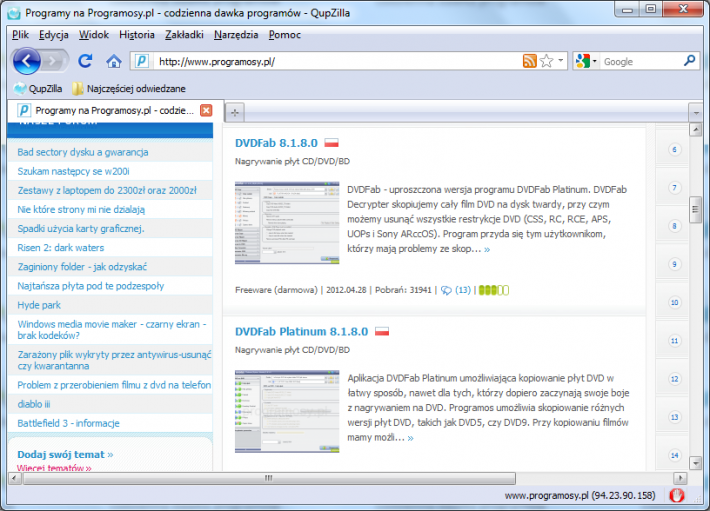Open forum topic 'Bad sectory dysku a gwarancja'
Viewport: 710px width, 511px height.
click(83, 152)
